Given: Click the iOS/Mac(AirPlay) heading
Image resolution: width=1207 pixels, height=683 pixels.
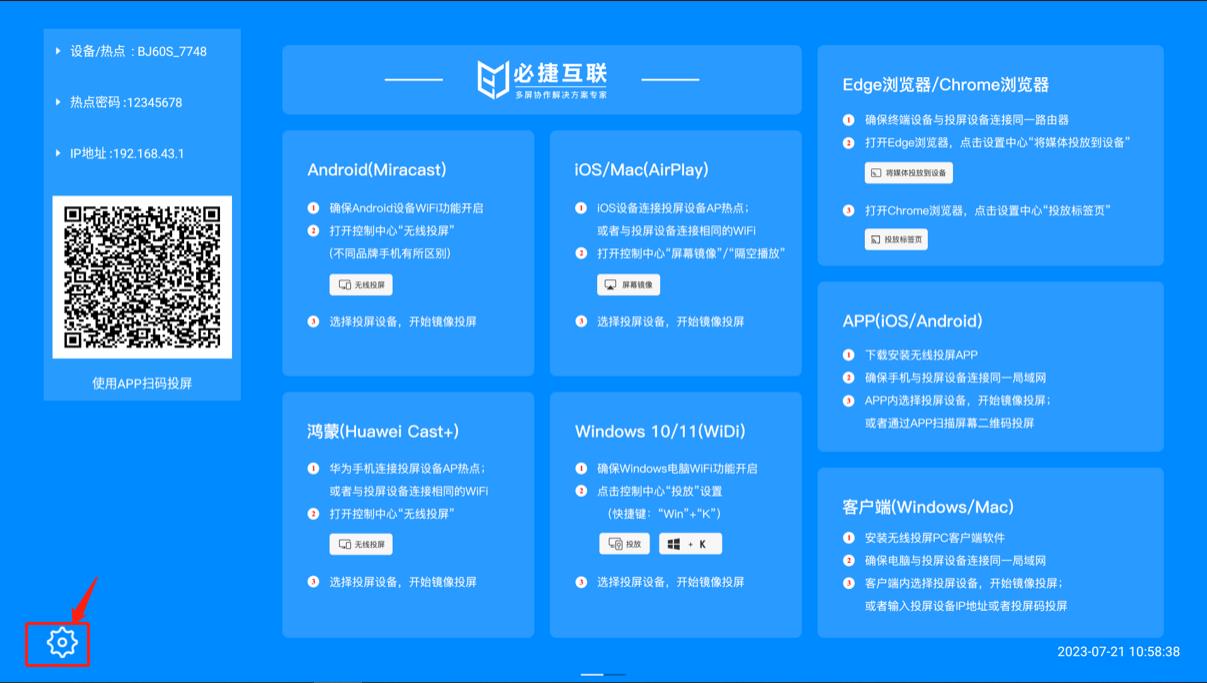Looking at the screenshot, I should pyautogui.click(x=642, y=170).
